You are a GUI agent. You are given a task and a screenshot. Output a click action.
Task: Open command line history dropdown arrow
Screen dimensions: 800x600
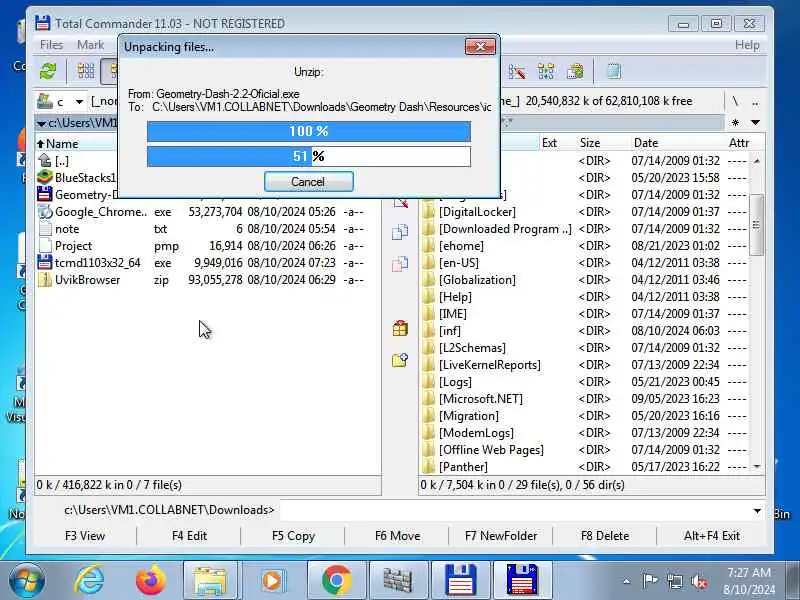click(x=757, y=511)
